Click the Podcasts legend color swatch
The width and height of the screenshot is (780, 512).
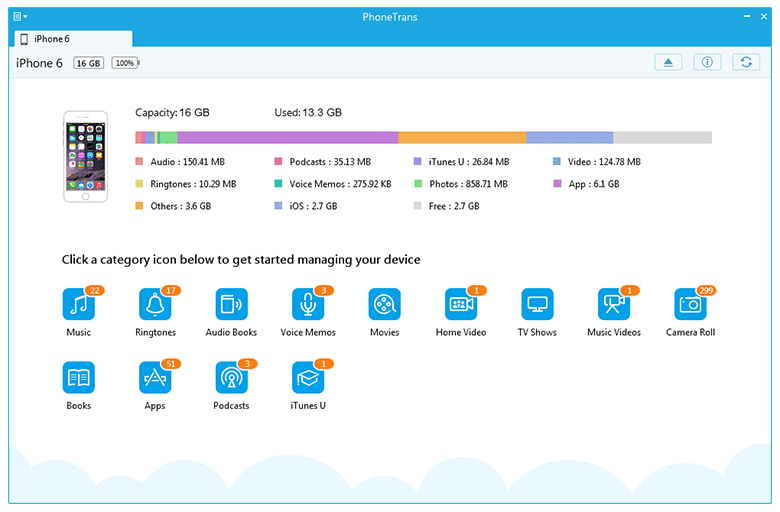coord(279,162)
